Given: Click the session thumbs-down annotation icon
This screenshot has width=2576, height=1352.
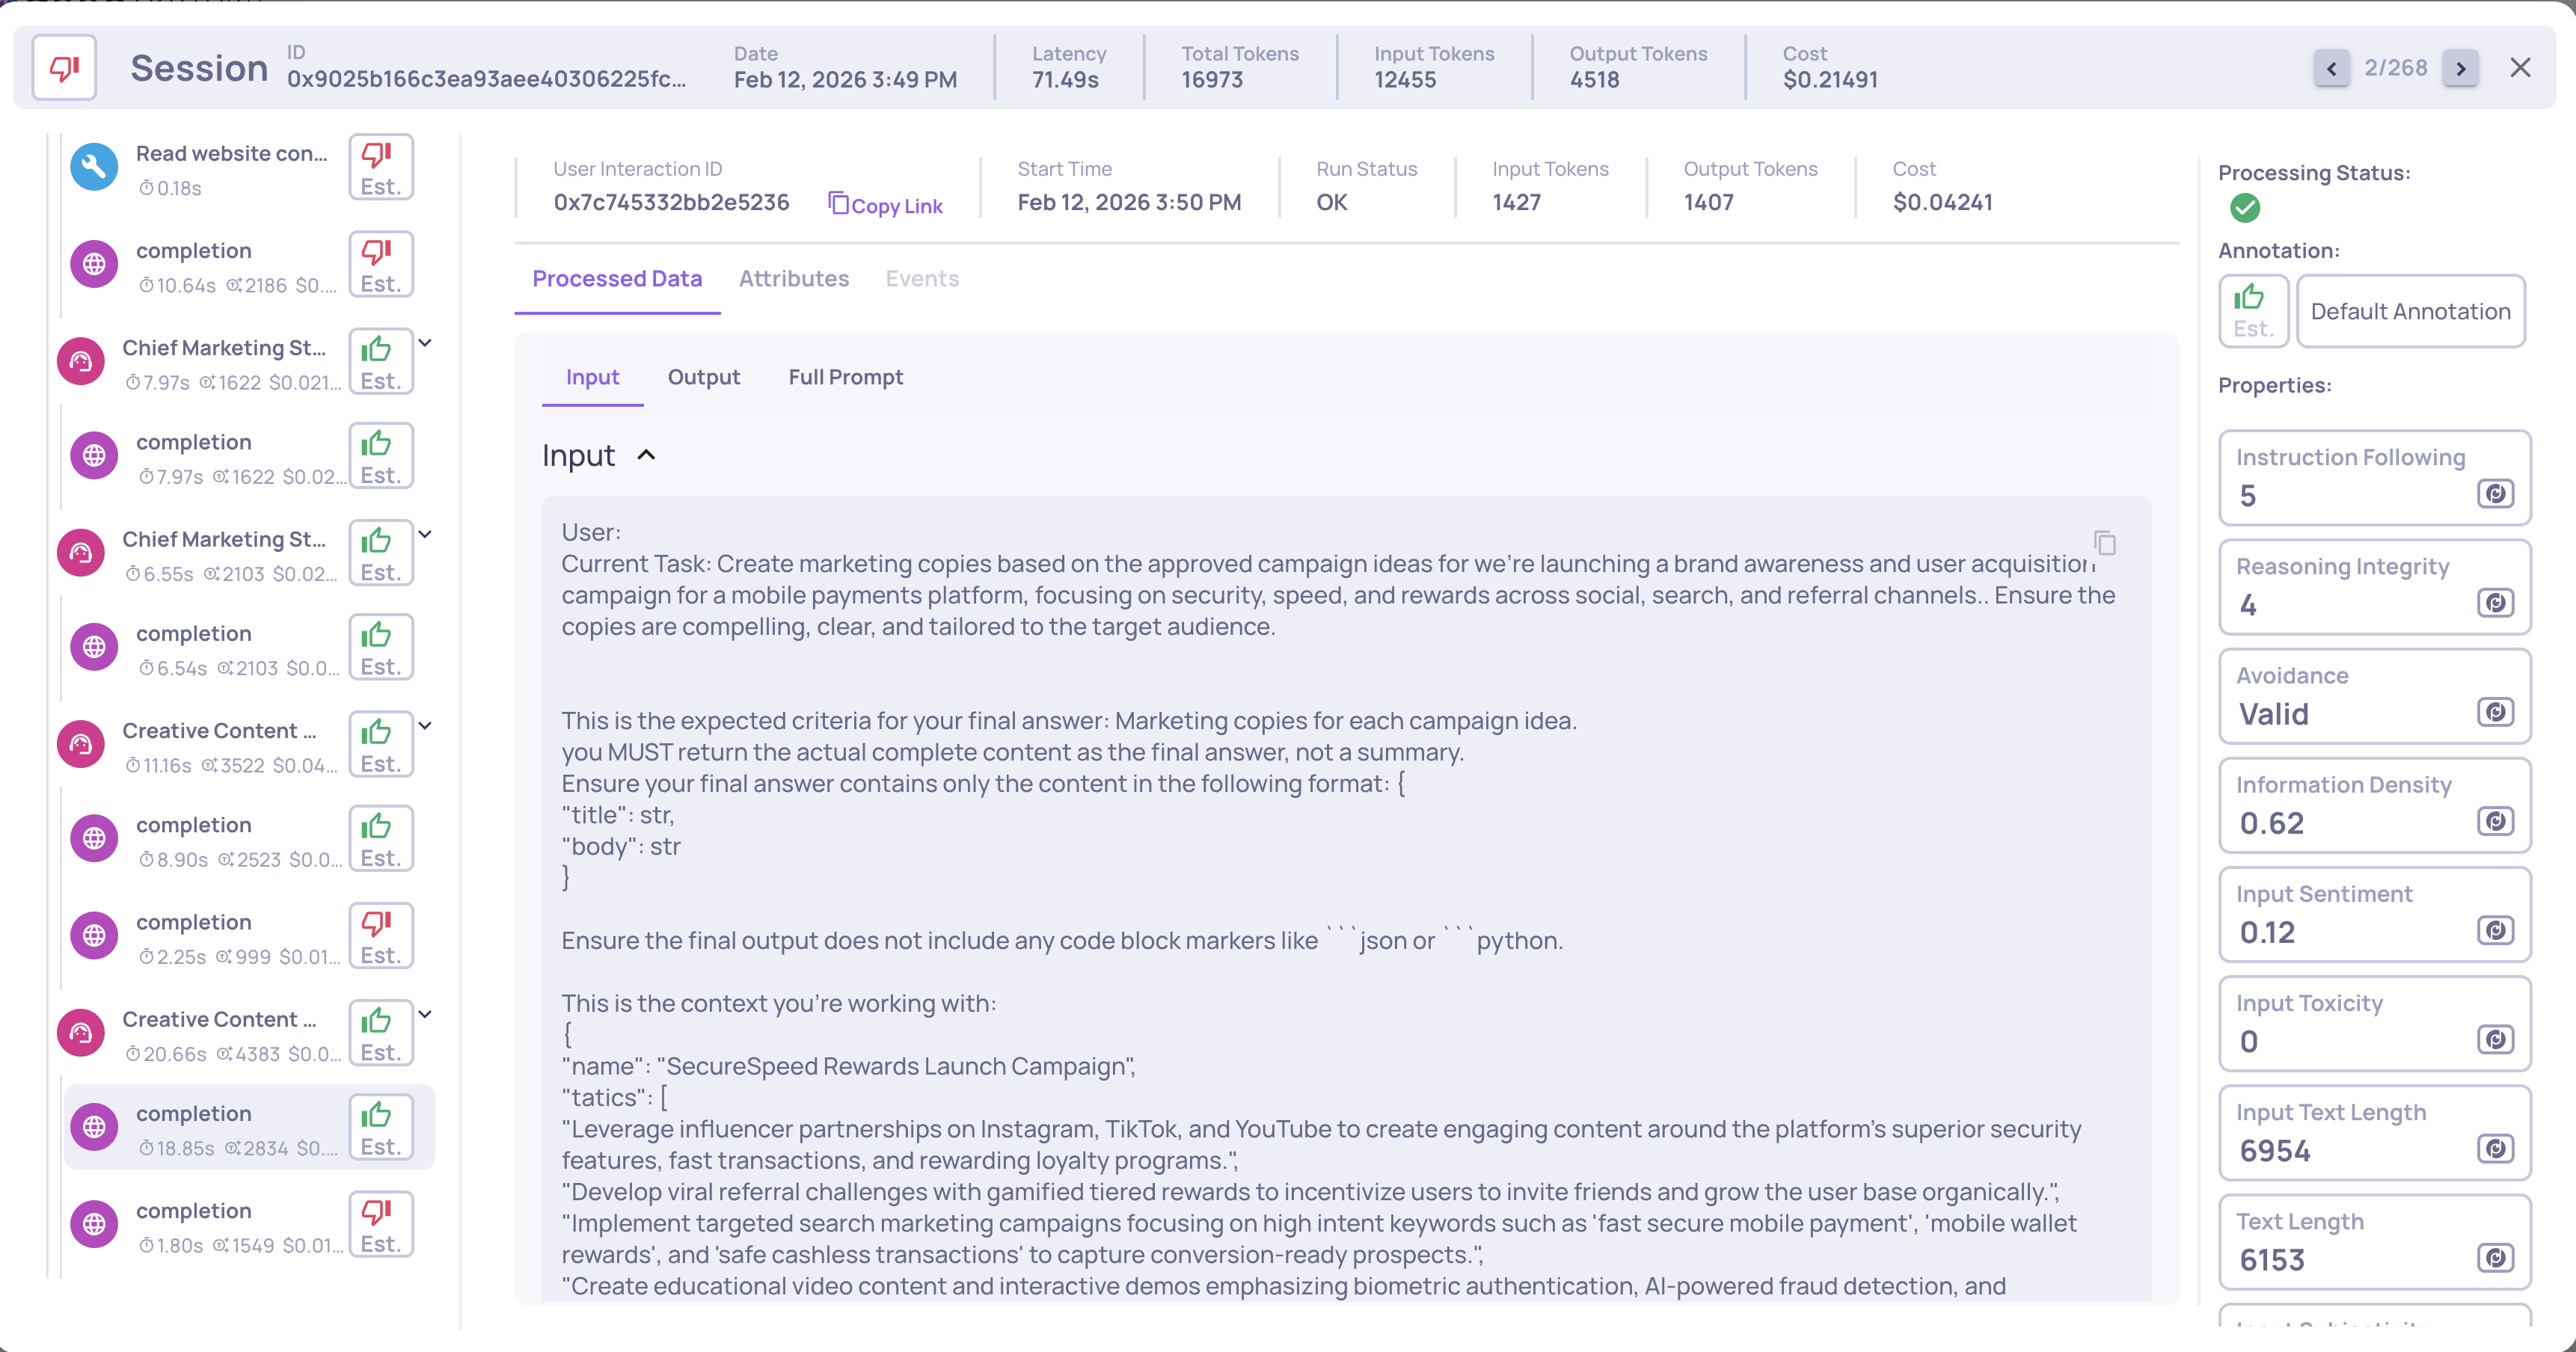Looking at the screenshot, I should point(64,68).
